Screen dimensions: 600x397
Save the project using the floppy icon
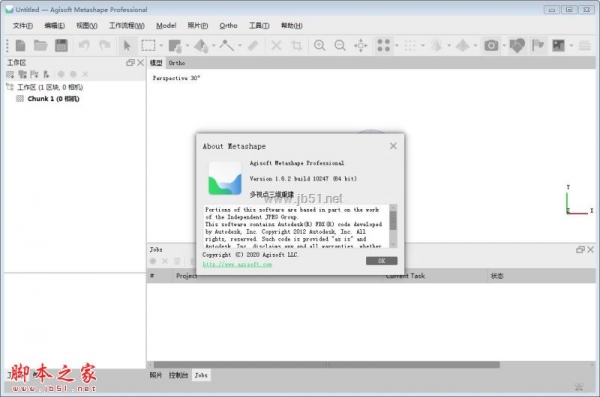61,46
